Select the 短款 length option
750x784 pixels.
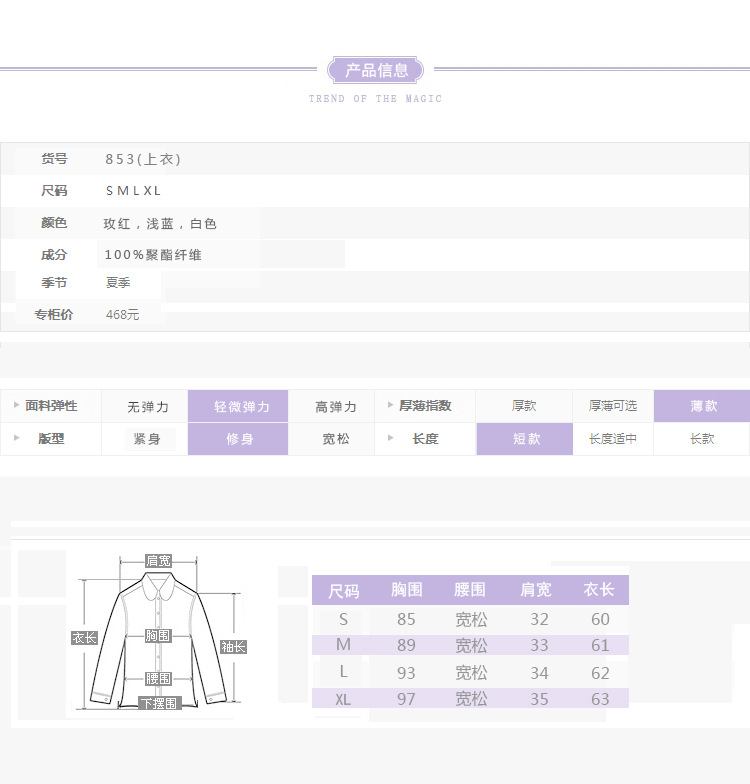coord(525,439)
